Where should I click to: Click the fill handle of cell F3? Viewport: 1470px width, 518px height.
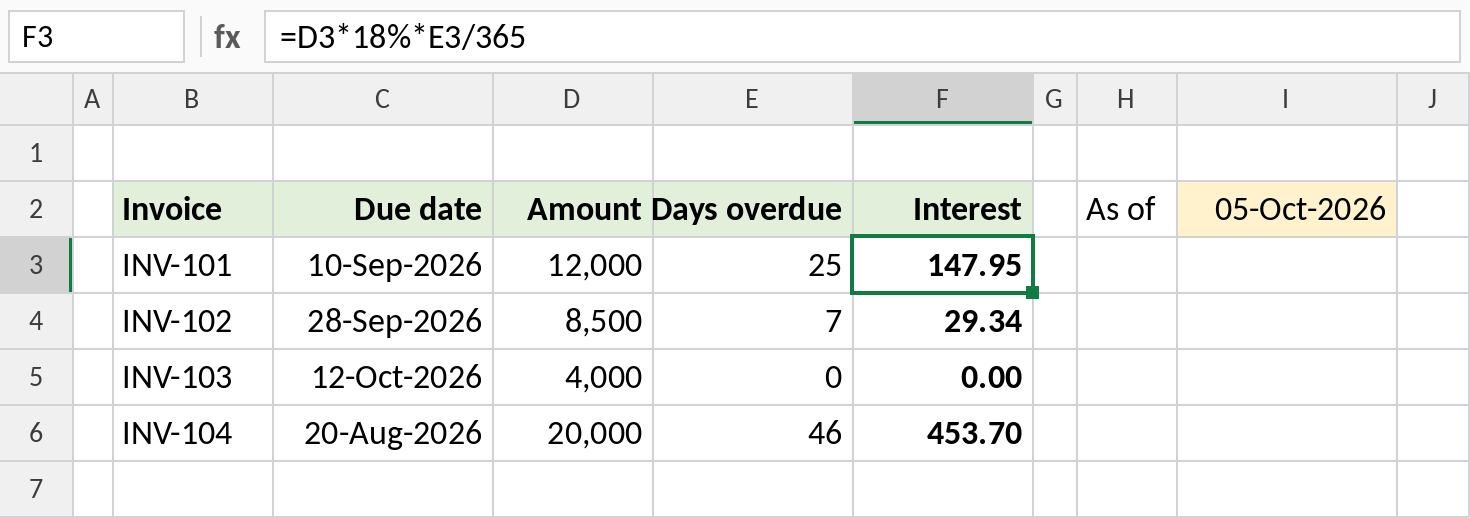click(1033, 292)
